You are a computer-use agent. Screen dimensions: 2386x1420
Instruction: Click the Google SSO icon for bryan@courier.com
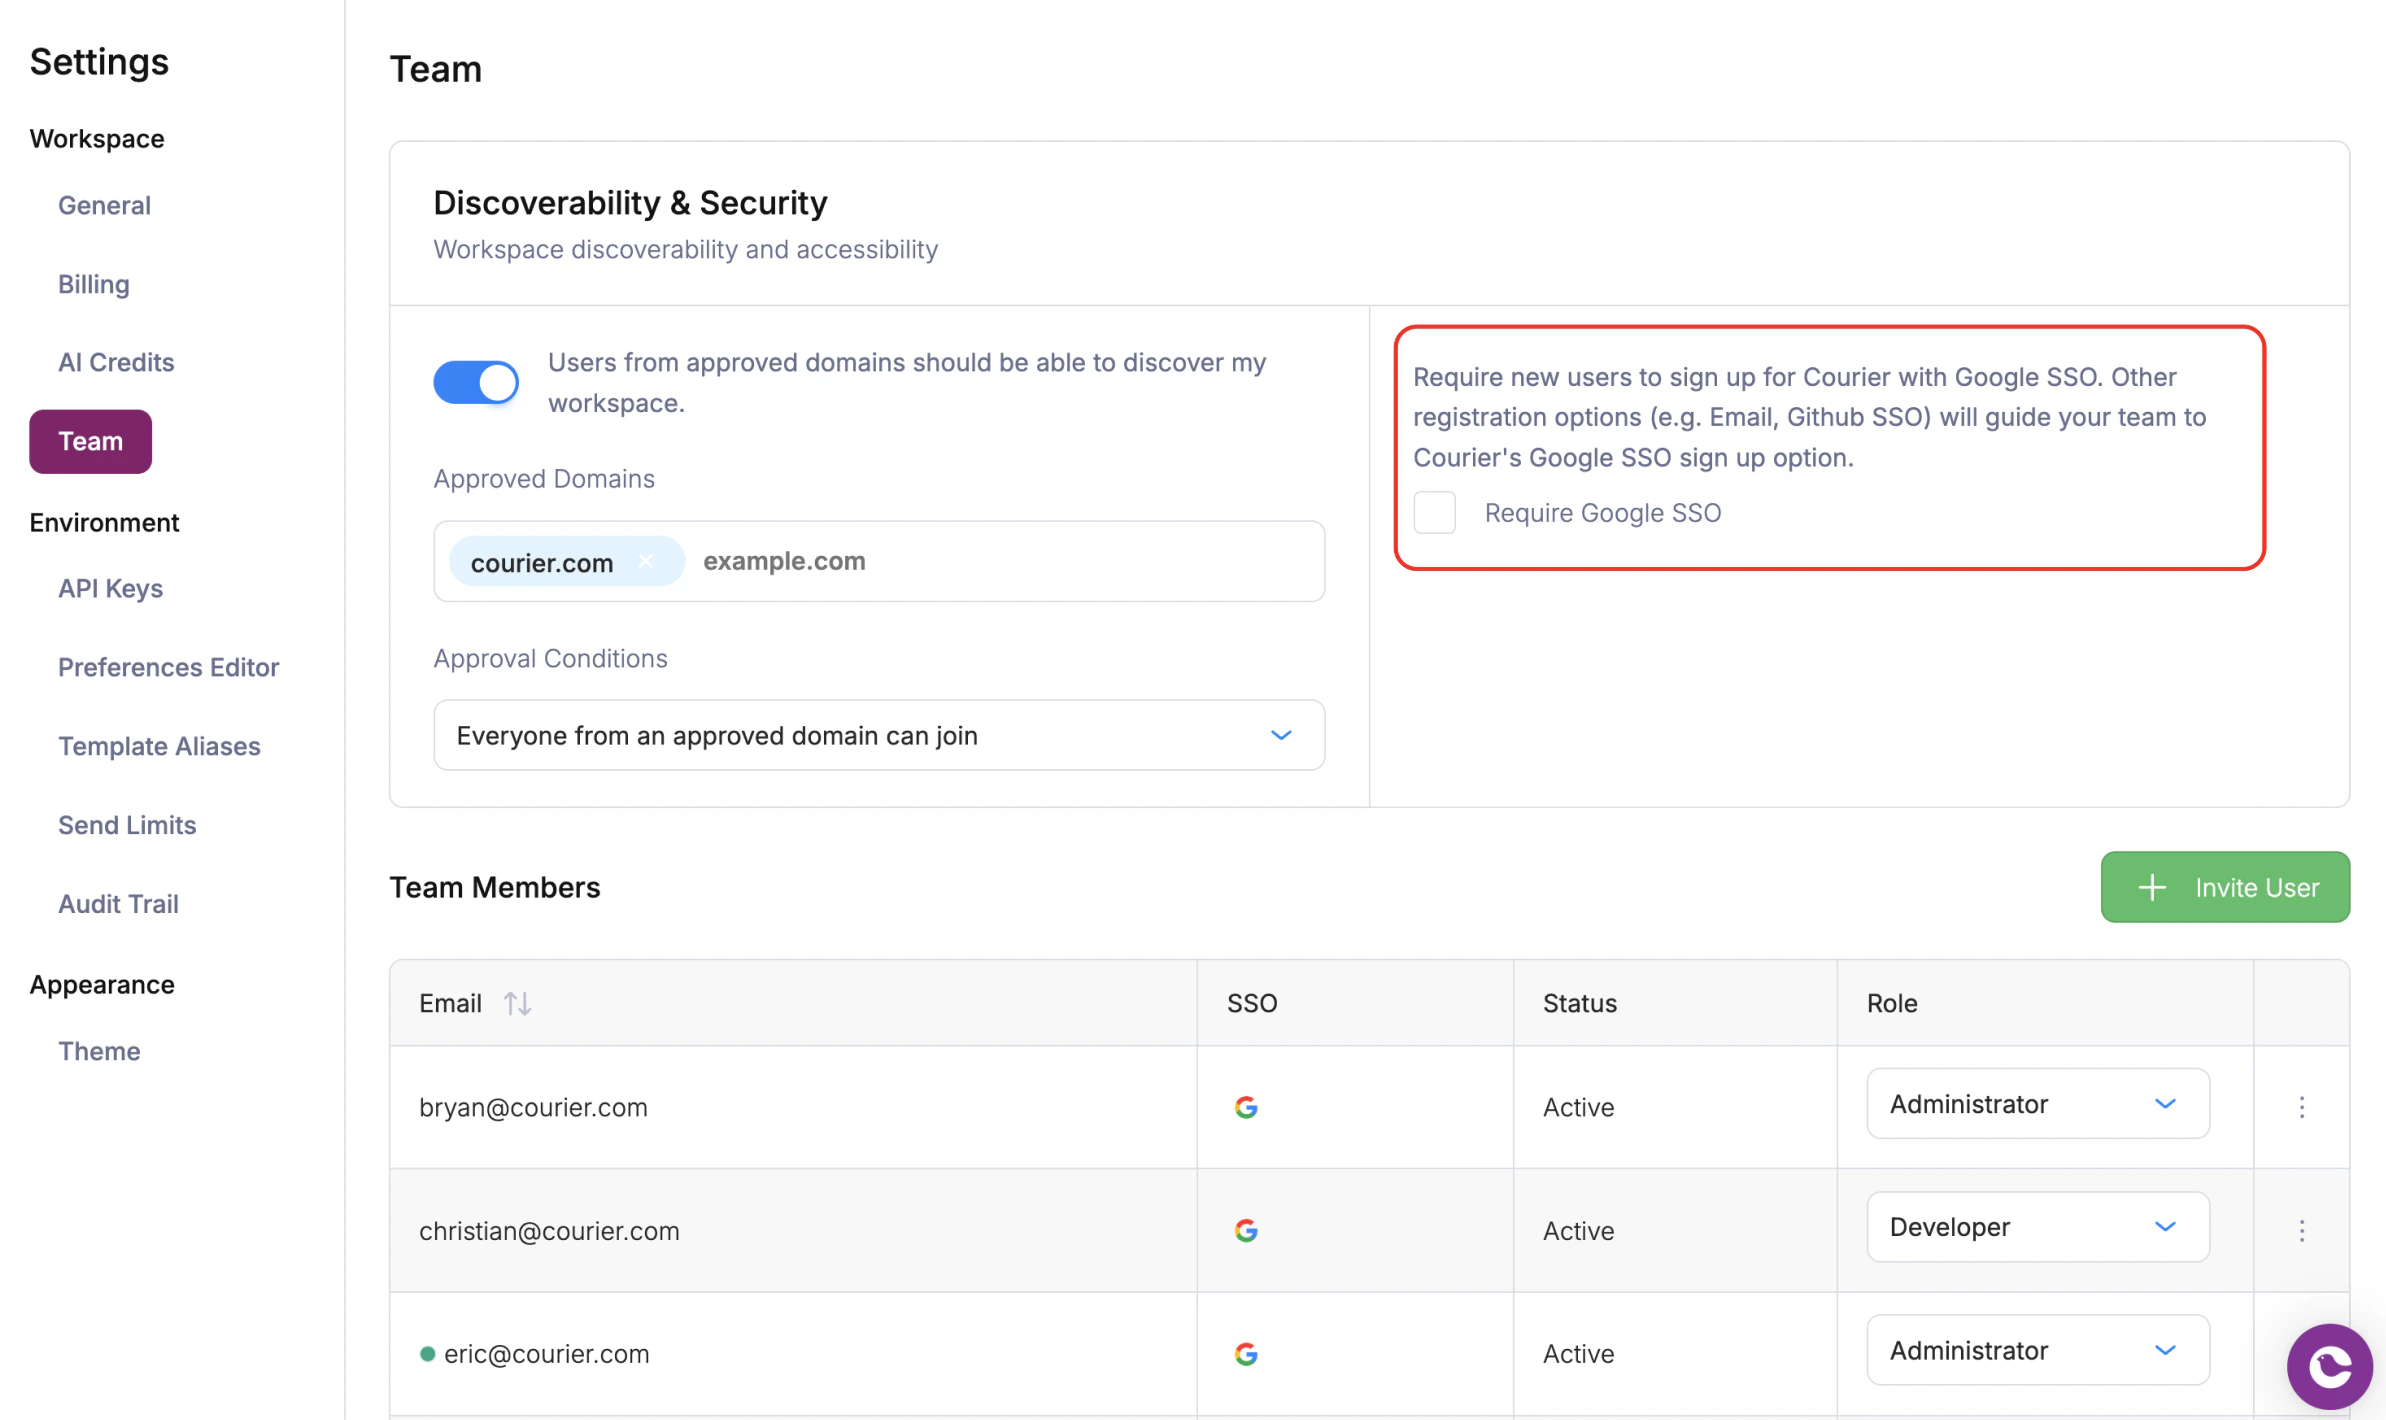tap(1246, 1107)
